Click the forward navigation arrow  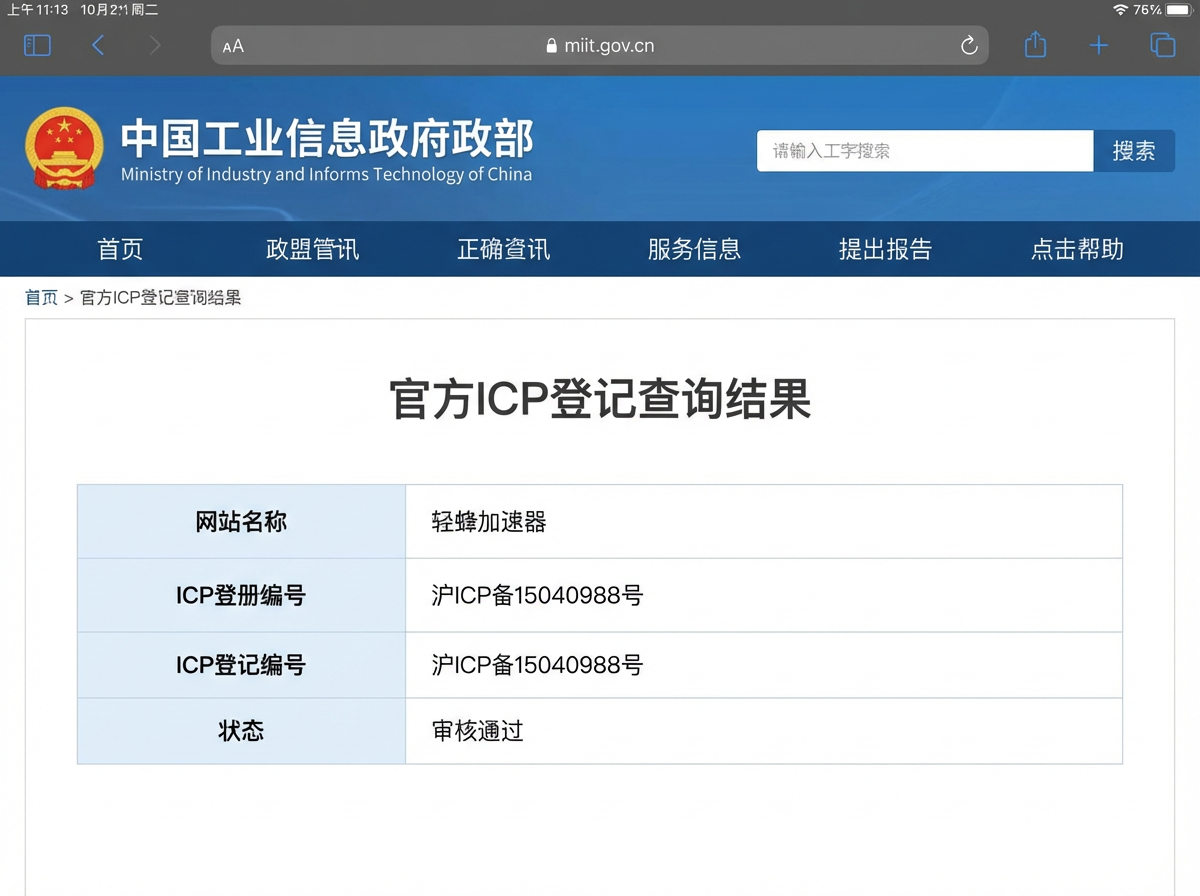point(156,45)
